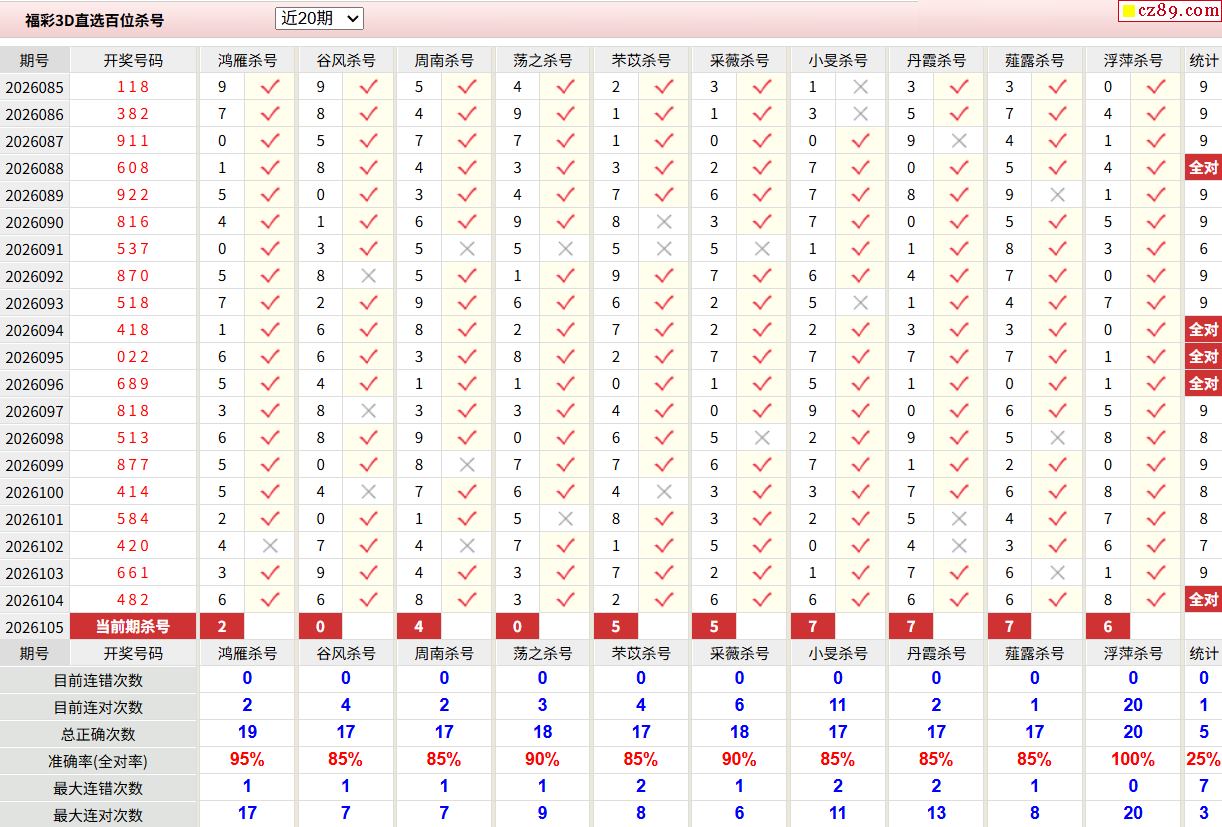Click the X mark for 周南杀号 in row 2026091
The height and width of the screenshot is (827, 1222).
coord(467,249)
